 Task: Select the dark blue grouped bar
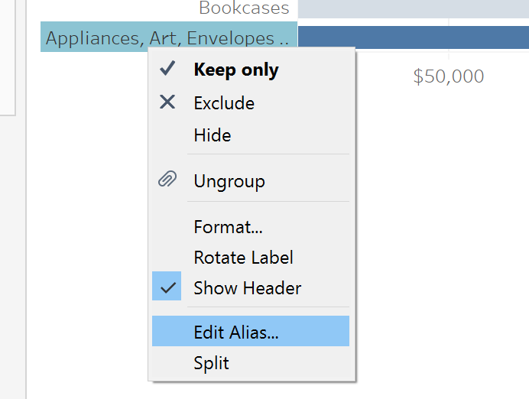[413, 37]
